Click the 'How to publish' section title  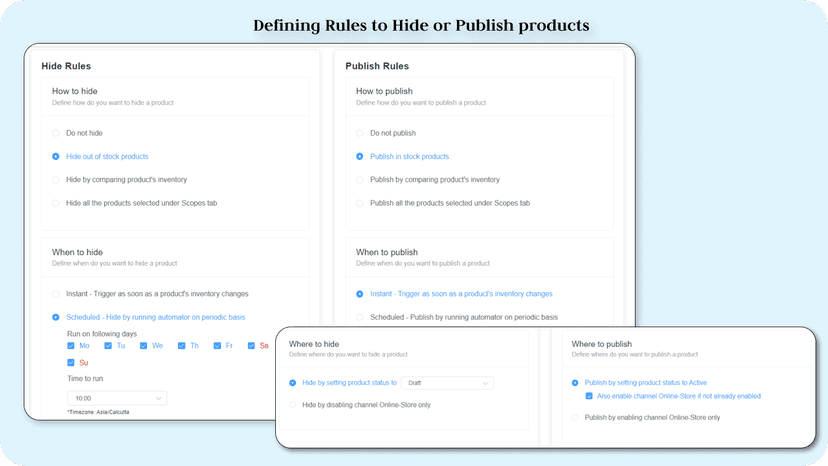pyautogui.click(x=384, y=91)
